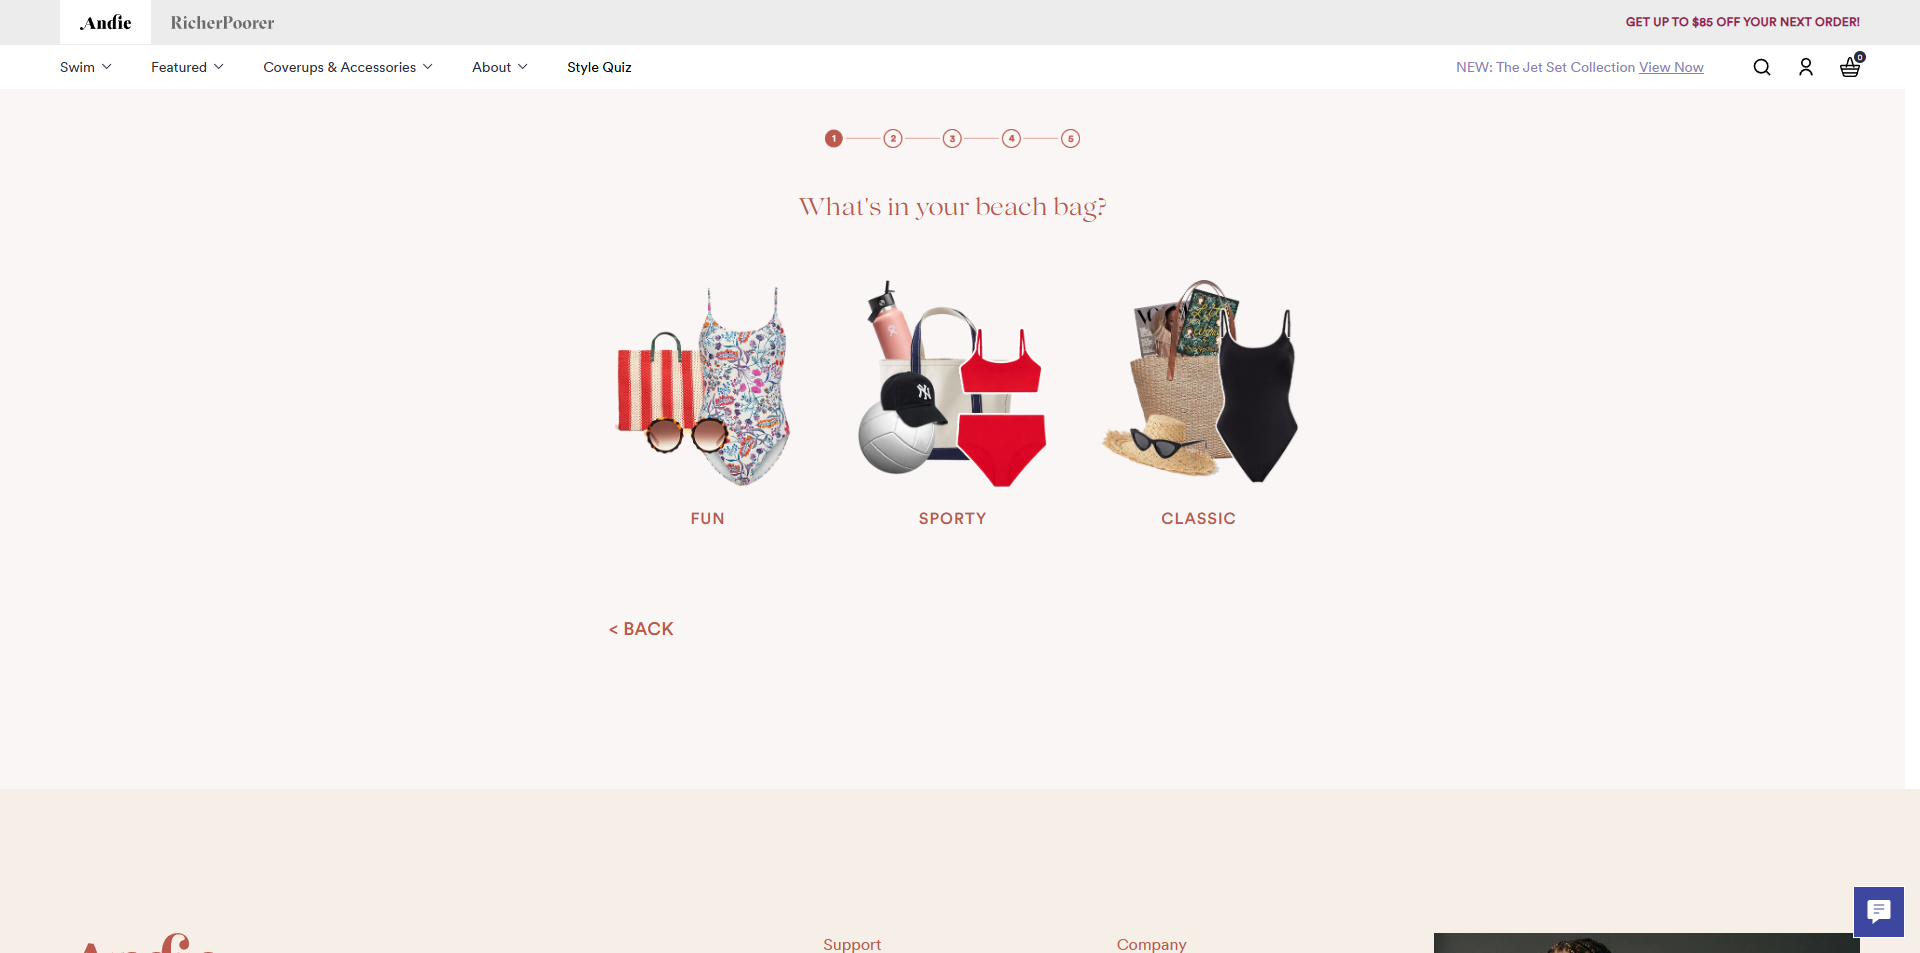Open the live chat widget

[x=1878, y=911]
